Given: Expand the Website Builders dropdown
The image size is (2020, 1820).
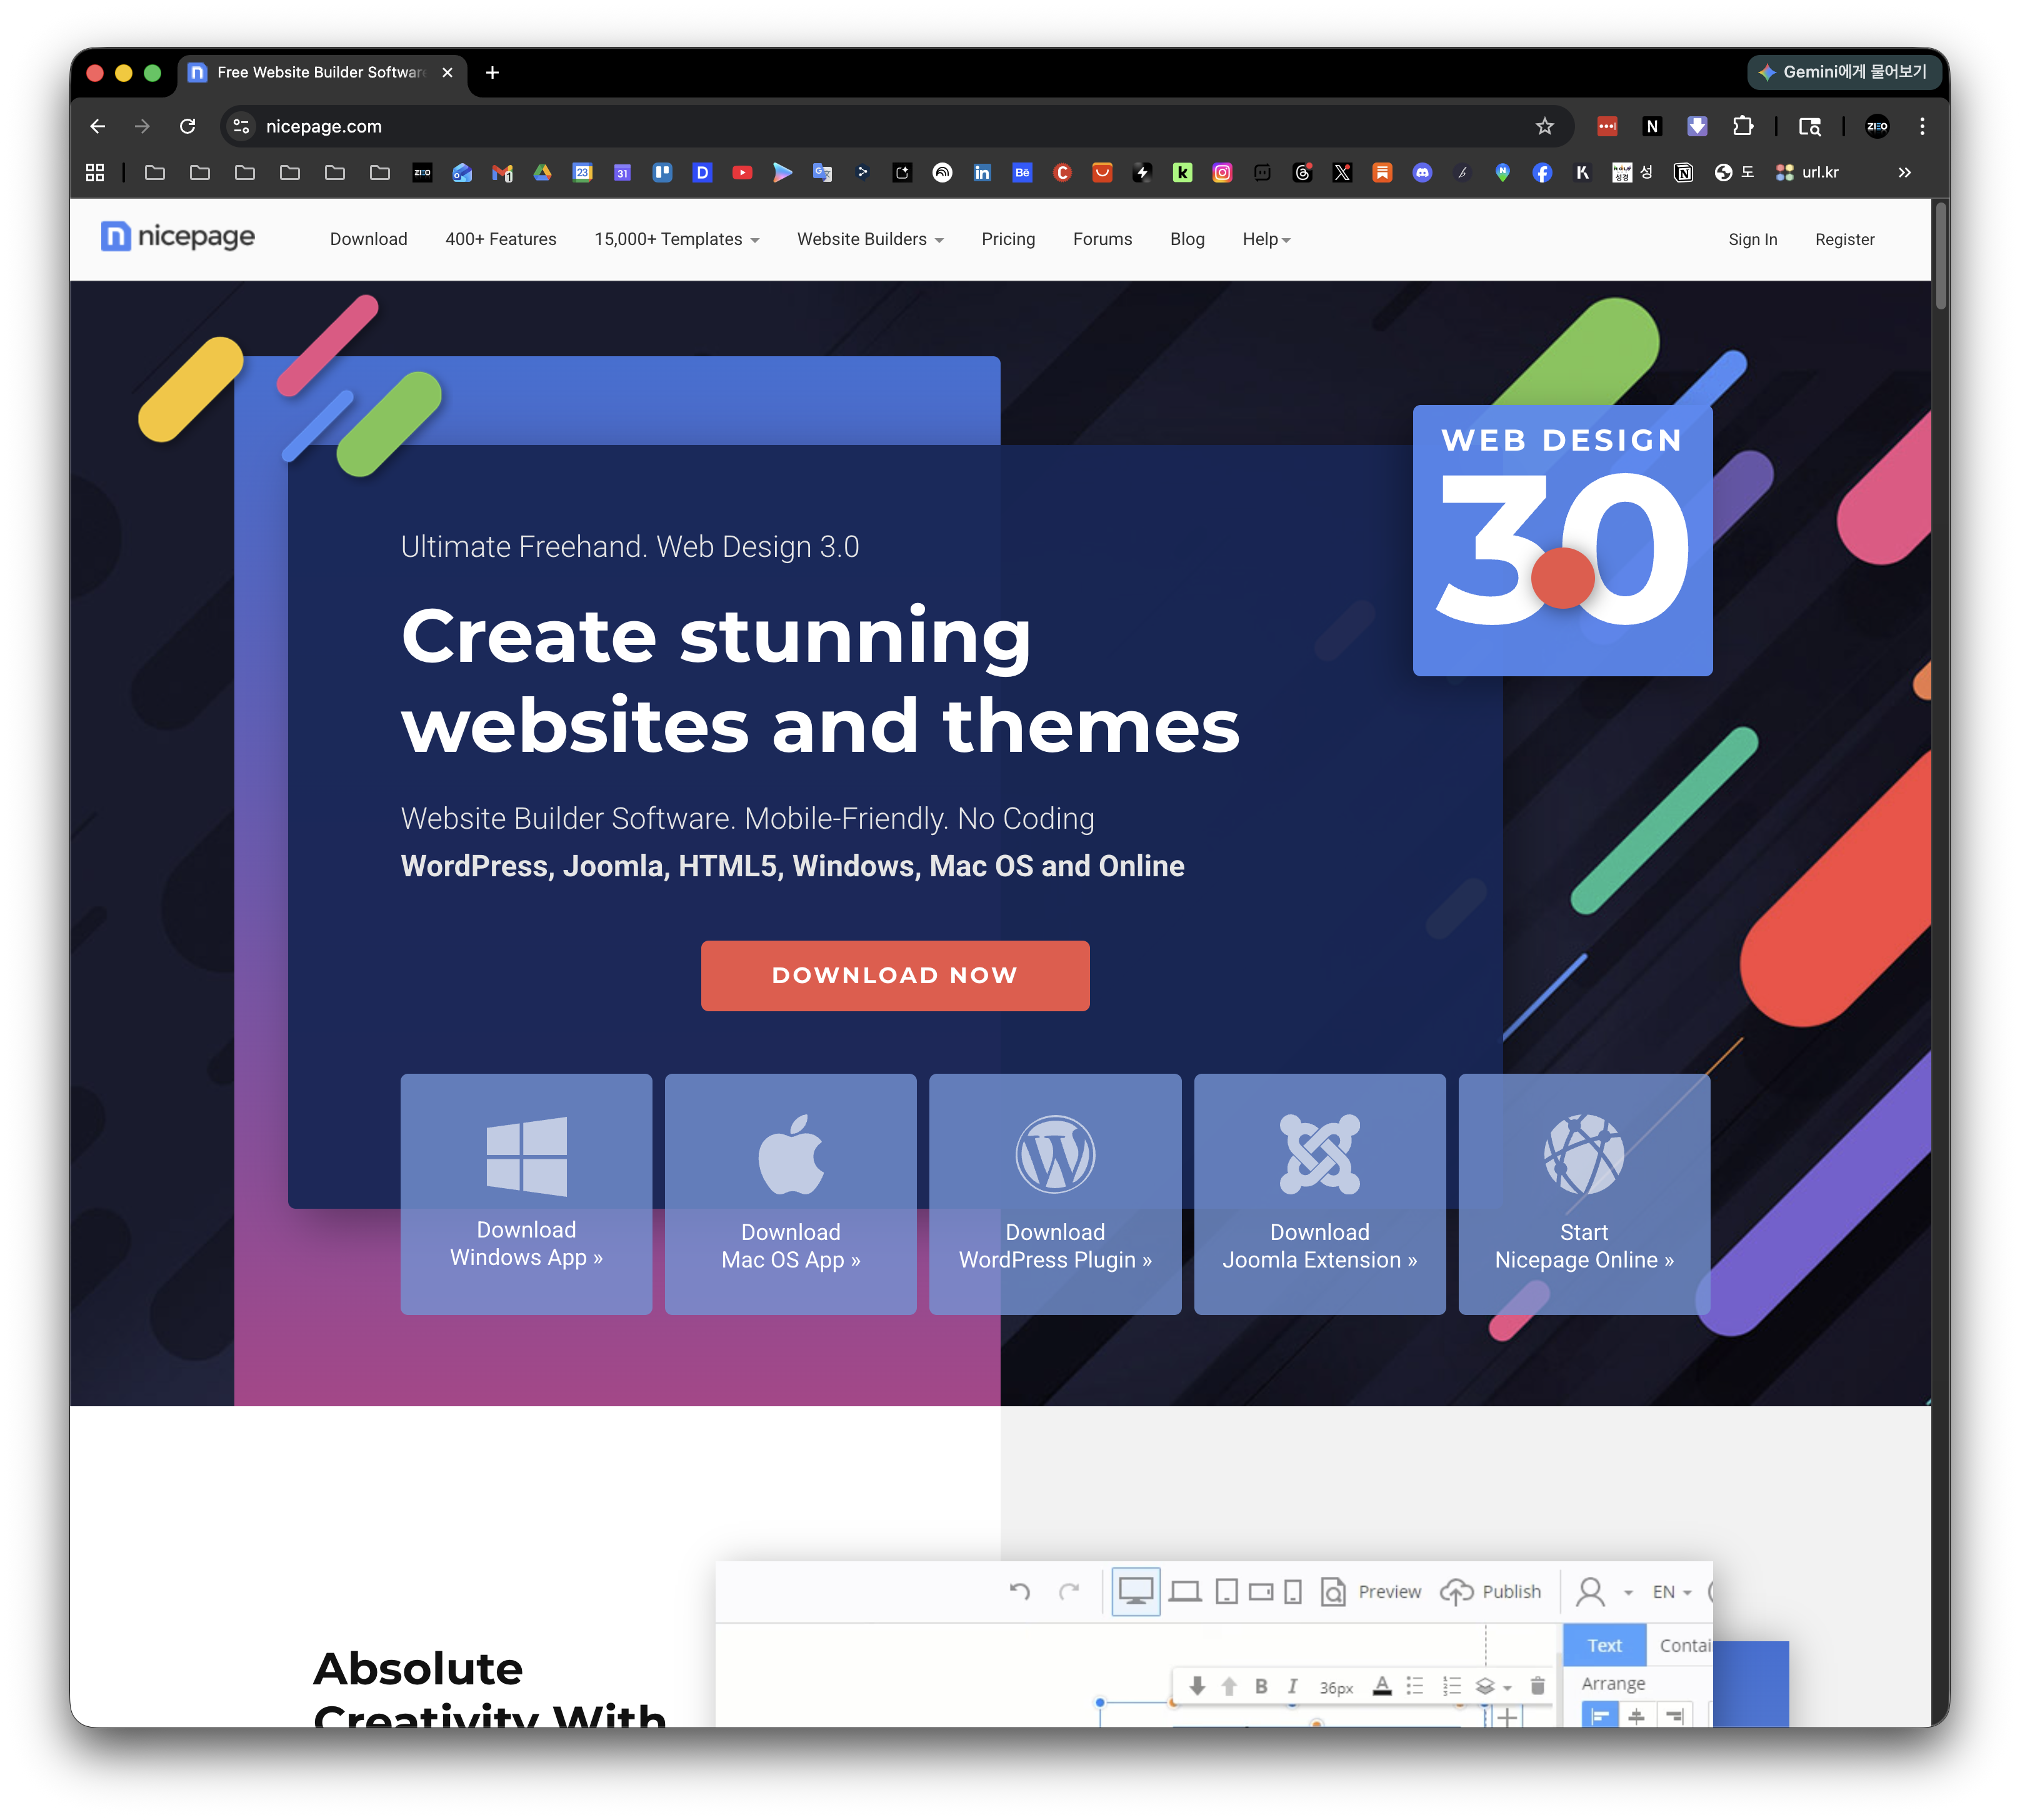Looking at the screenshot, I should 870,239.
